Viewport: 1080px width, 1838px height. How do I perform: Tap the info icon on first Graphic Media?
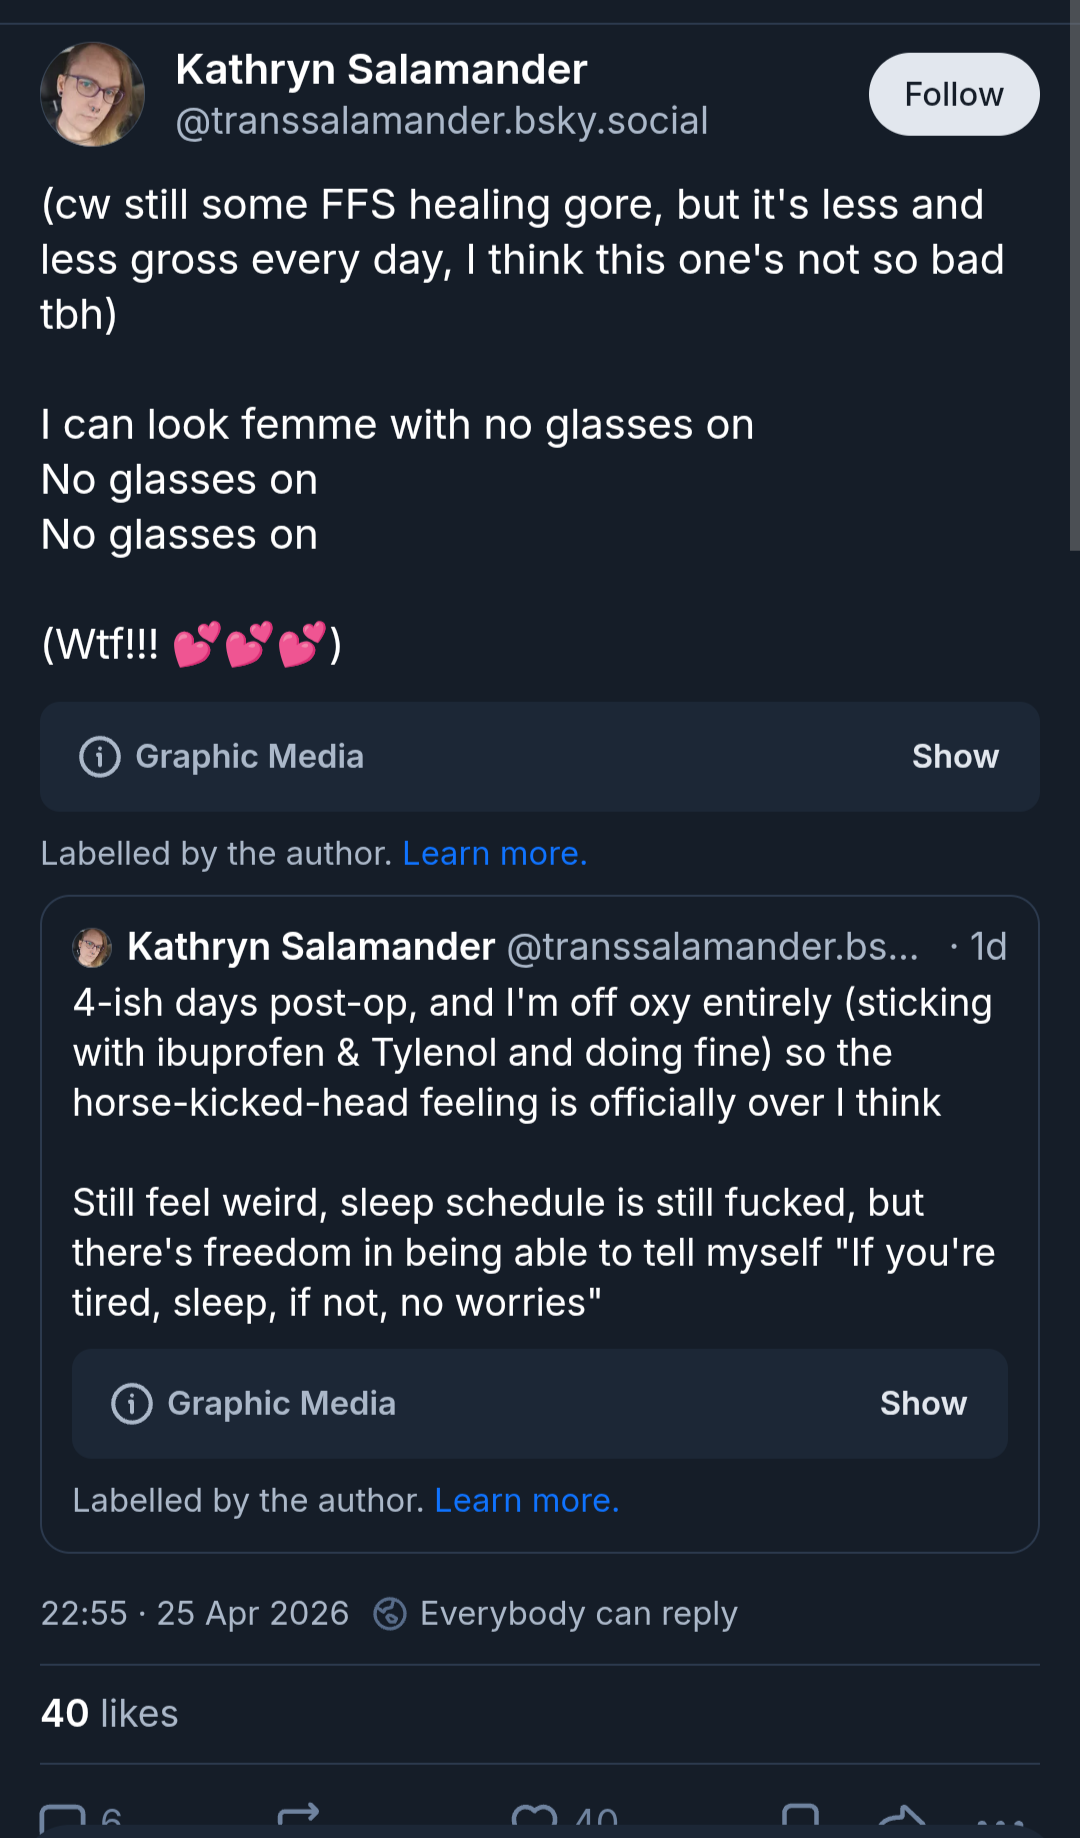pos(100,757)
